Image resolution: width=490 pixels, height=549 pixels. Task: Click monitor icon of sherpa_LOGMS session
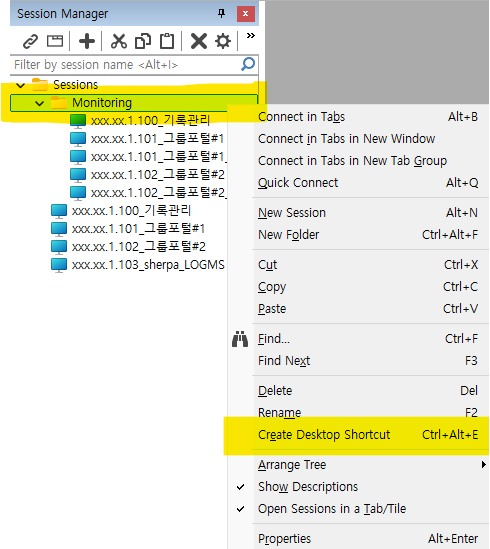59,265
